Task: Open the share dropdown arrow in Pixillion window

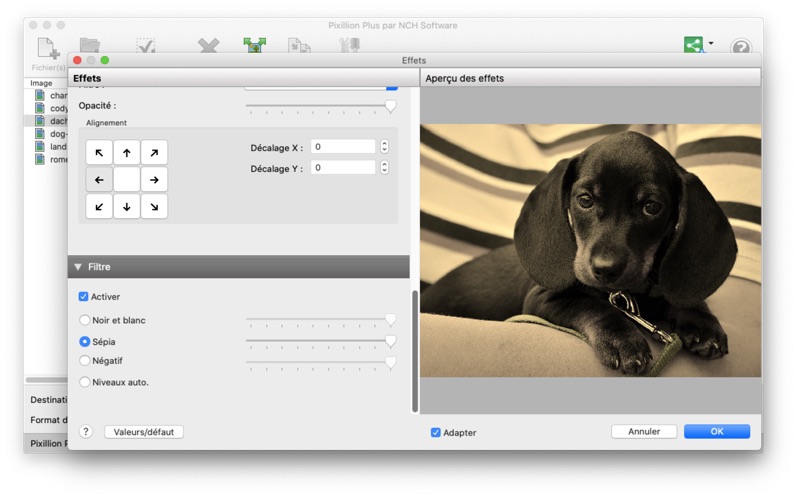Action: [x=711, y=43]
